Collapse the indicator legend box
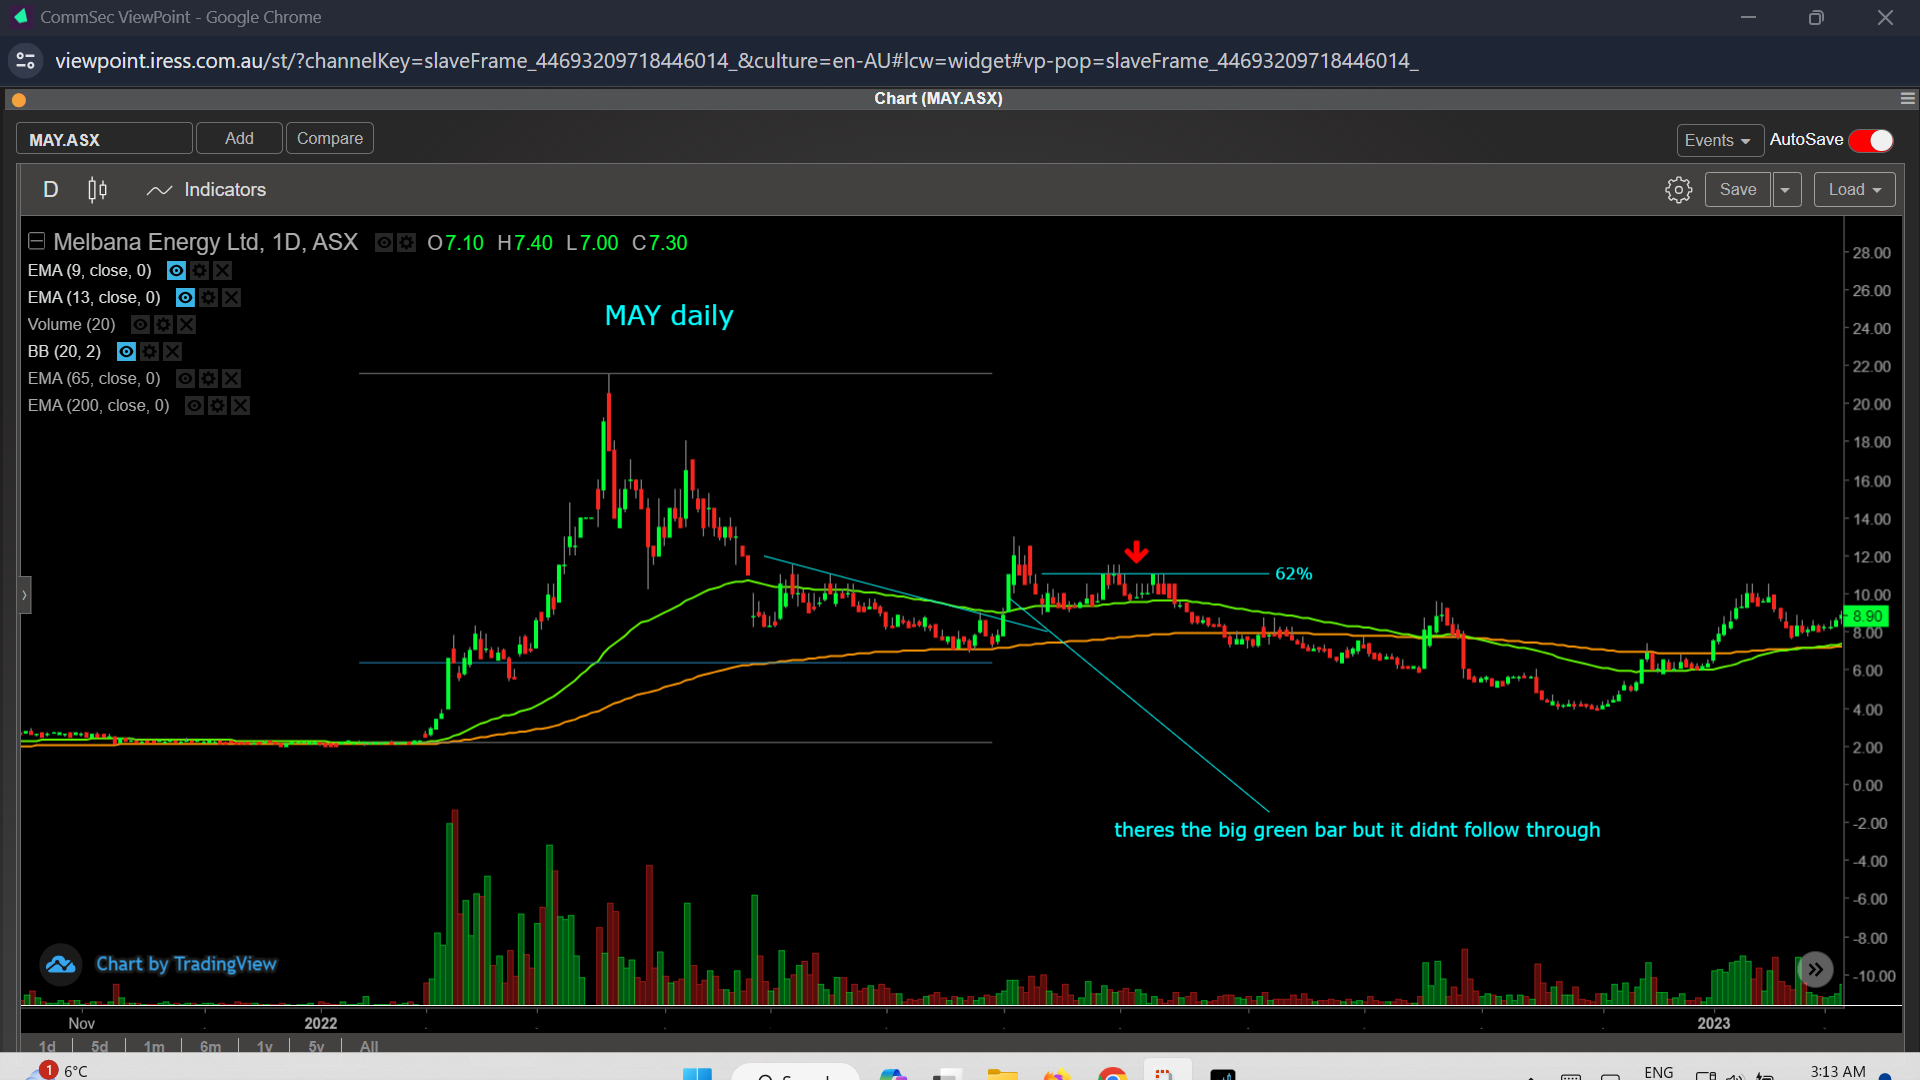The image size is (1920, 1080). (36, 241)
